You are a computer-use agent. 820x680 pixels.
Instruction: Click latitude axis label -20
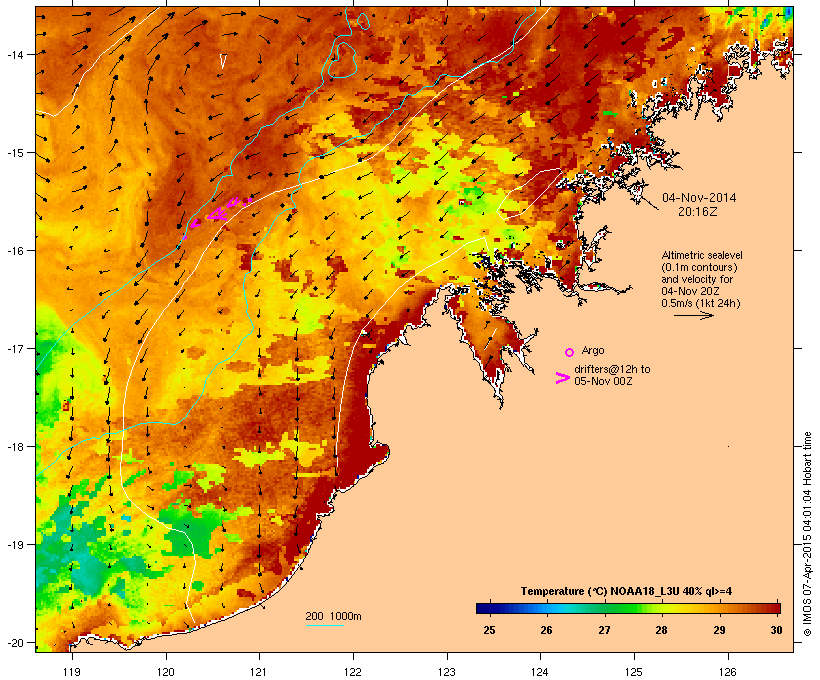15,642
